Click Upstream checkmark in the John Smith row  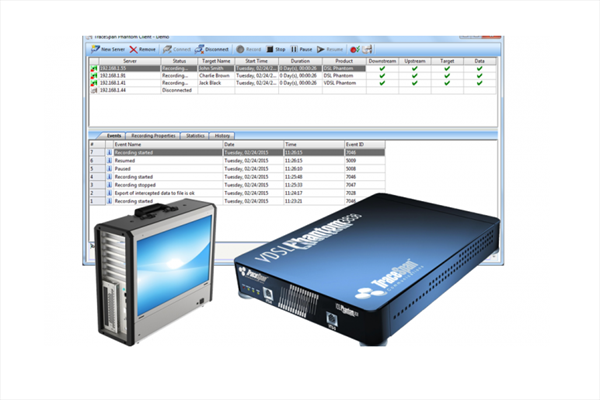pos(414,69)
